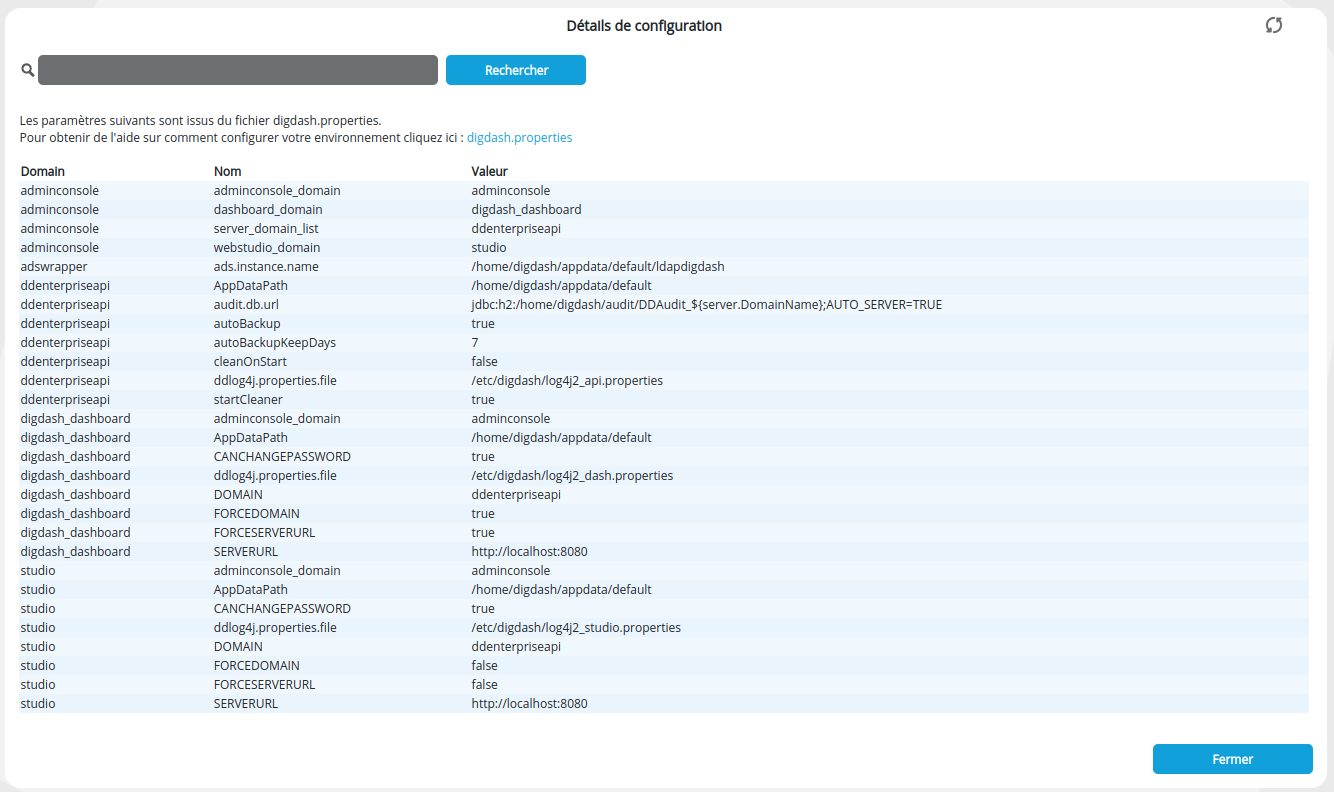The height and width of the screenshot is (792, 1334).
Task: Click the startCleaner name cell
Action: [248, 400]
